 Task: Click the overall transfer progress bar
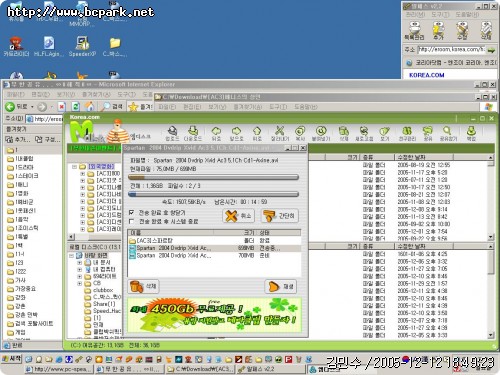point(213,194)
